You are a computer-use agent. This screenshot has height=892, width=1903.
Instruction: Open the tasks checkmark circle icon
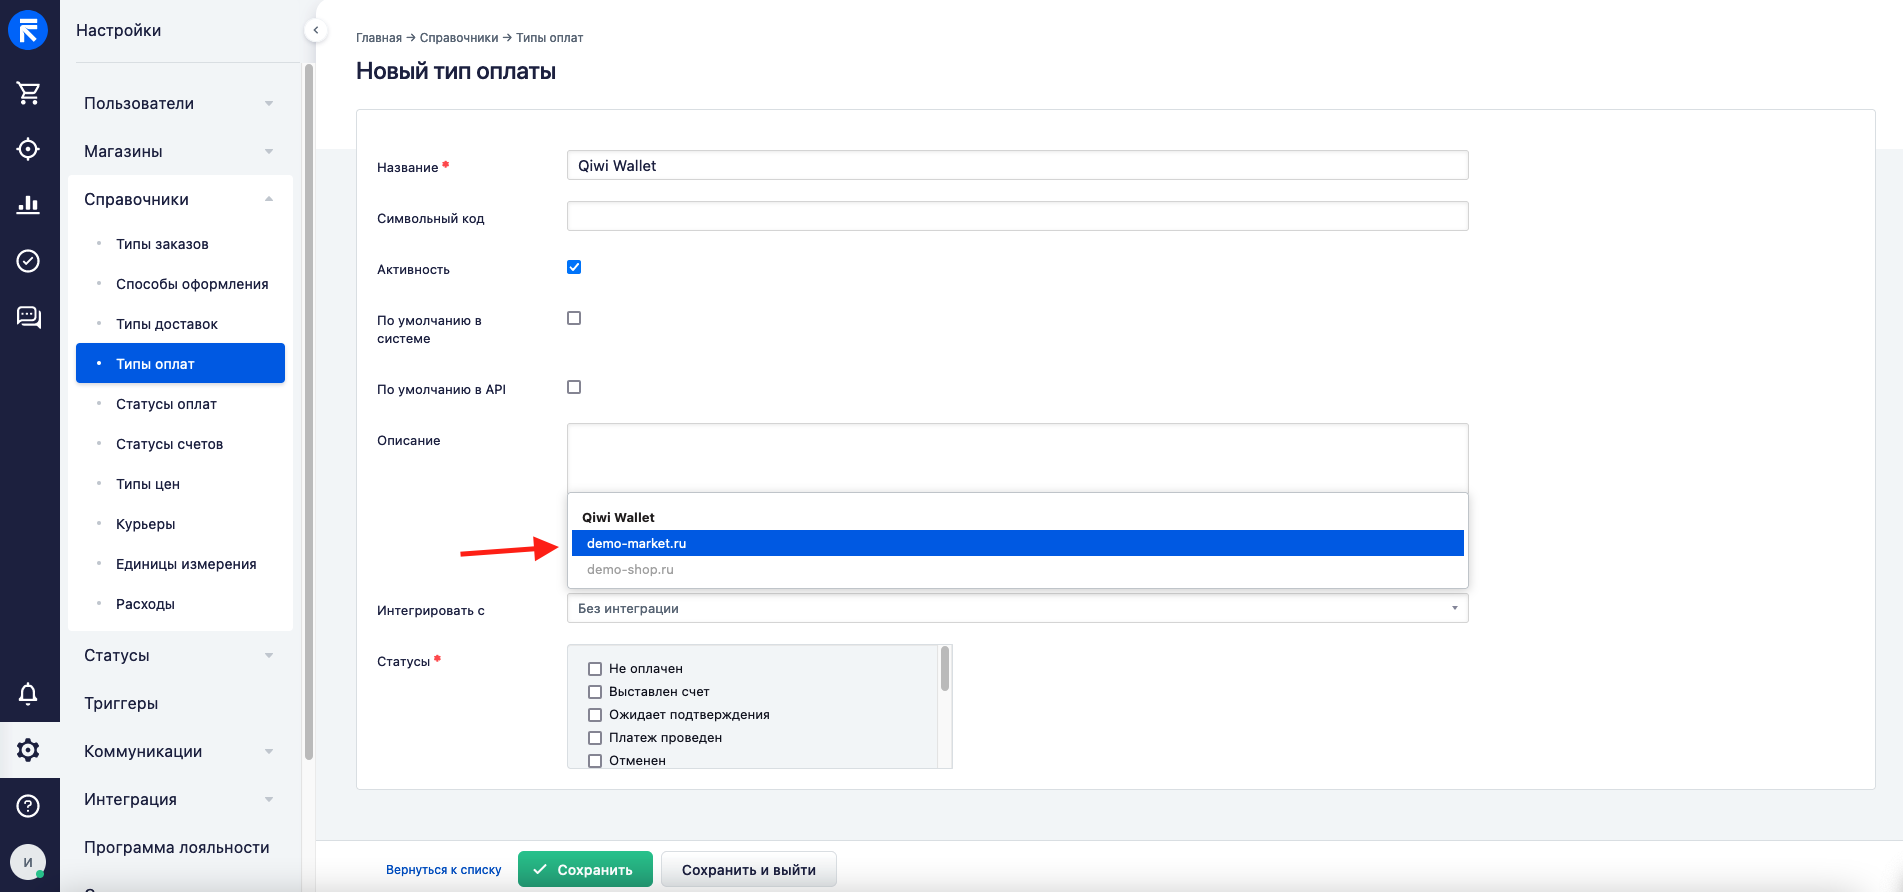point(28,261)
